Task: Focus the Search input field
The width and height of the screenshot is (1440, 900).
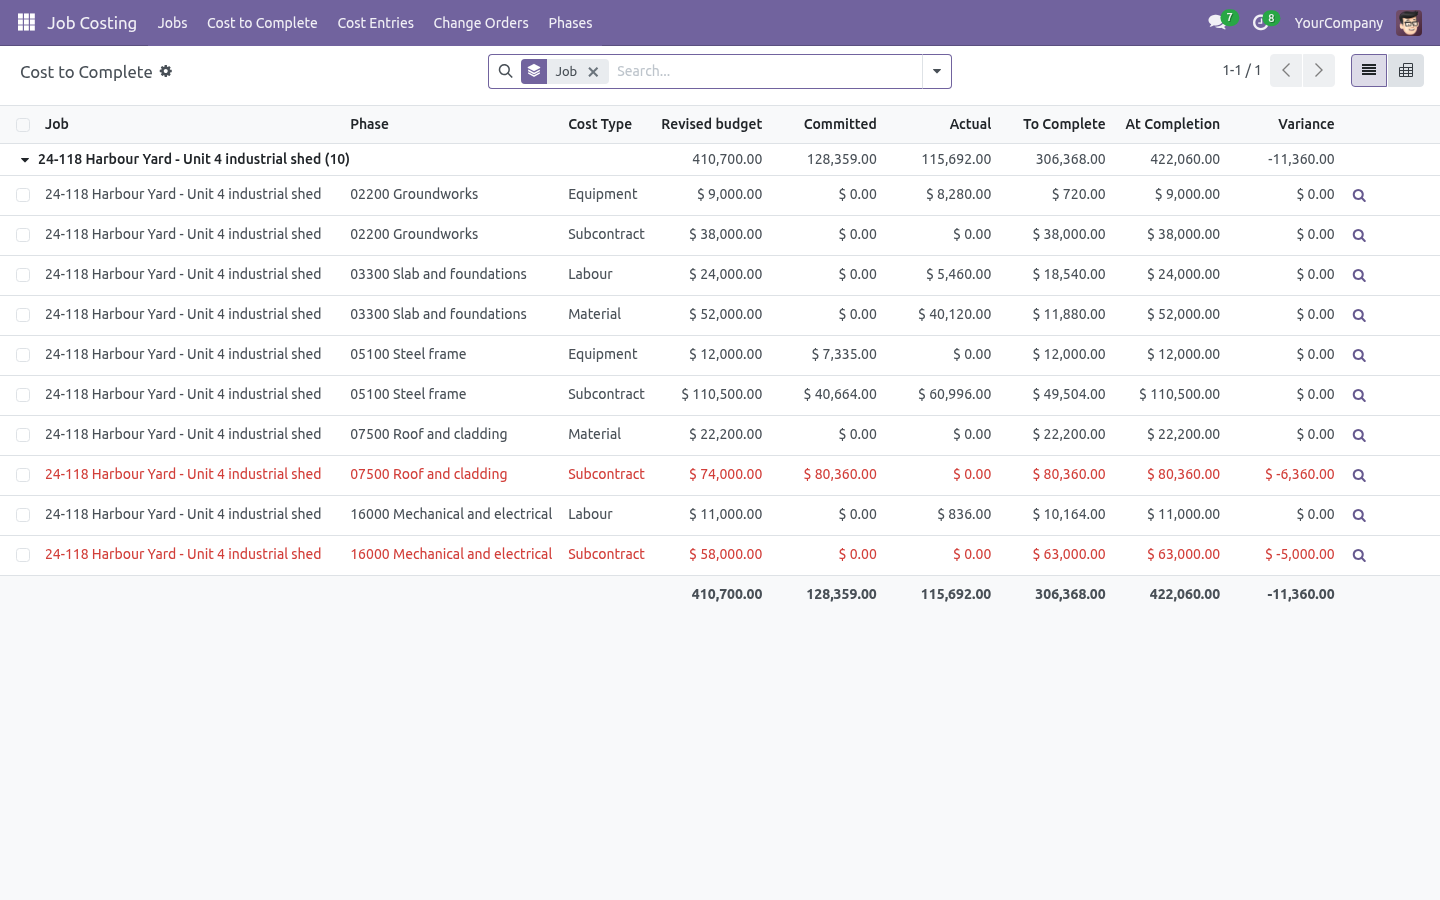Action: [765, 71]
